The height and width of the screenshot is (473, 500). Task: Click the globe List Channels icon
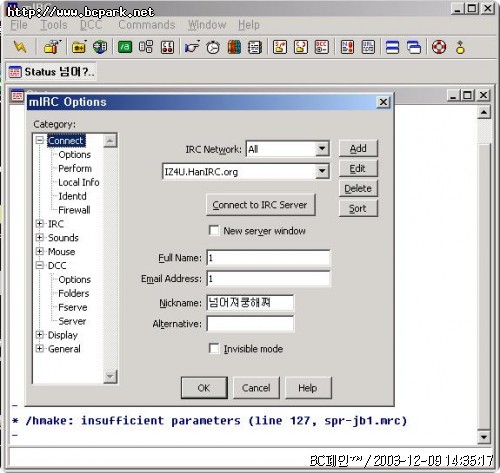point(100,47)
